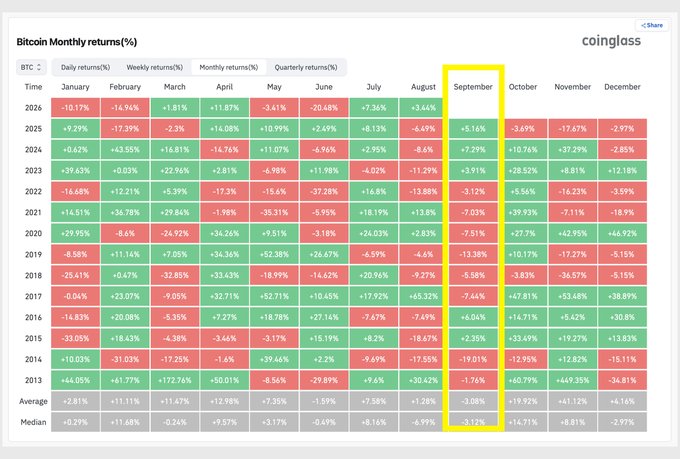Select the 2026 row label
Image resolution: width=680 pixels, height=459 pixels.
pyautogui.click(x=33, y=108)
